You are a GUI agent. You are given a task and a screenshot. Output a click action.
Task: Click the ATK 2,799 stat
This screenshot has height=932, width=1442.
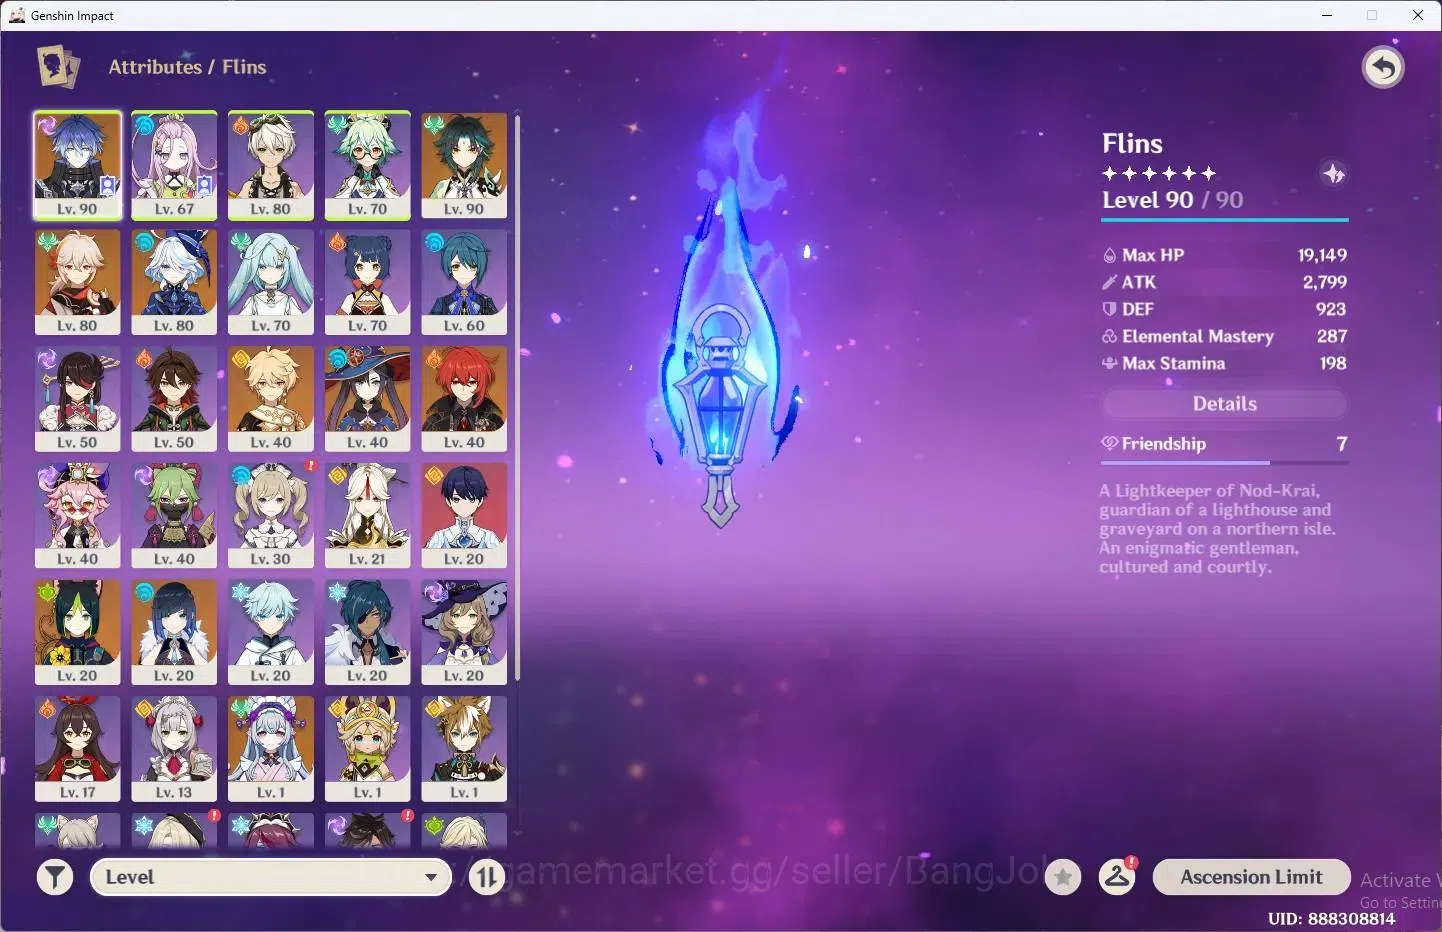point(1224,282)
